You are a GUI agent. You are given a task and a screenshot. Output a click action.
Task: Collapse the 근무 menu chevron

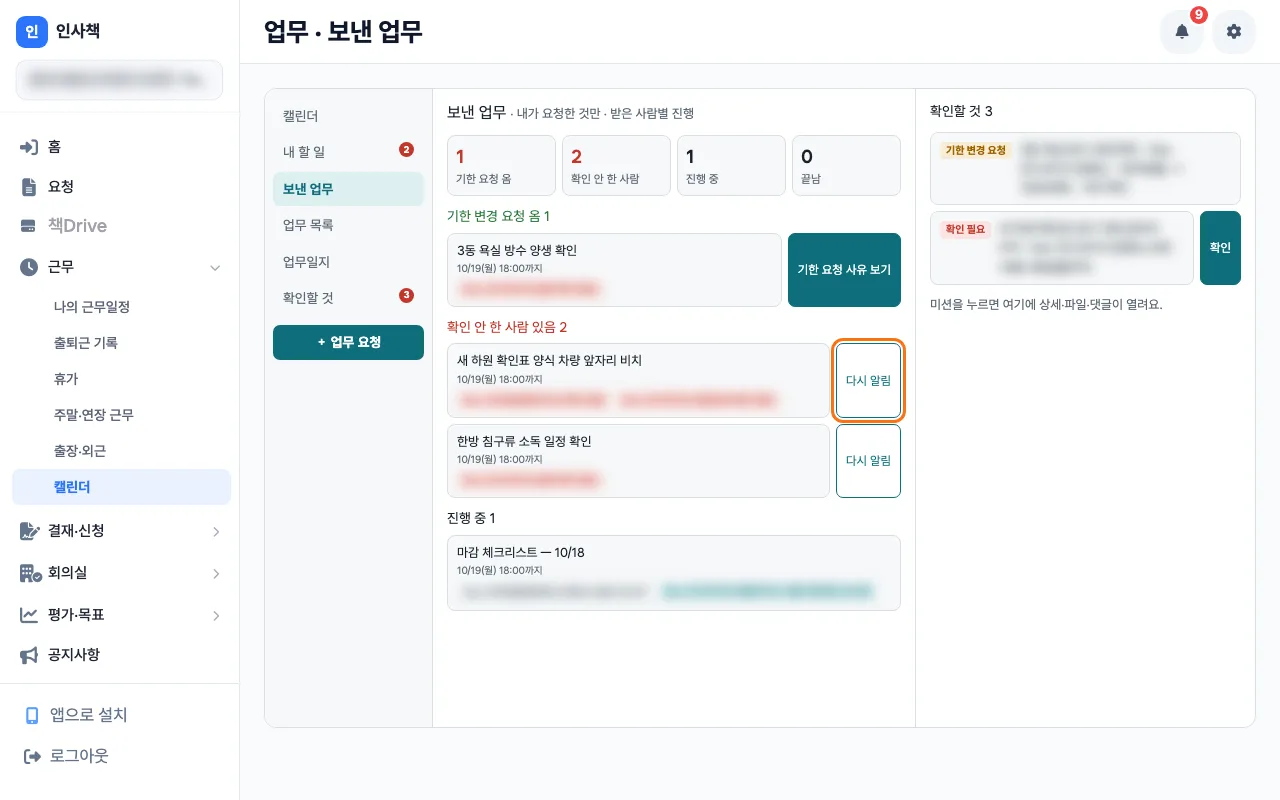[215, 267]
